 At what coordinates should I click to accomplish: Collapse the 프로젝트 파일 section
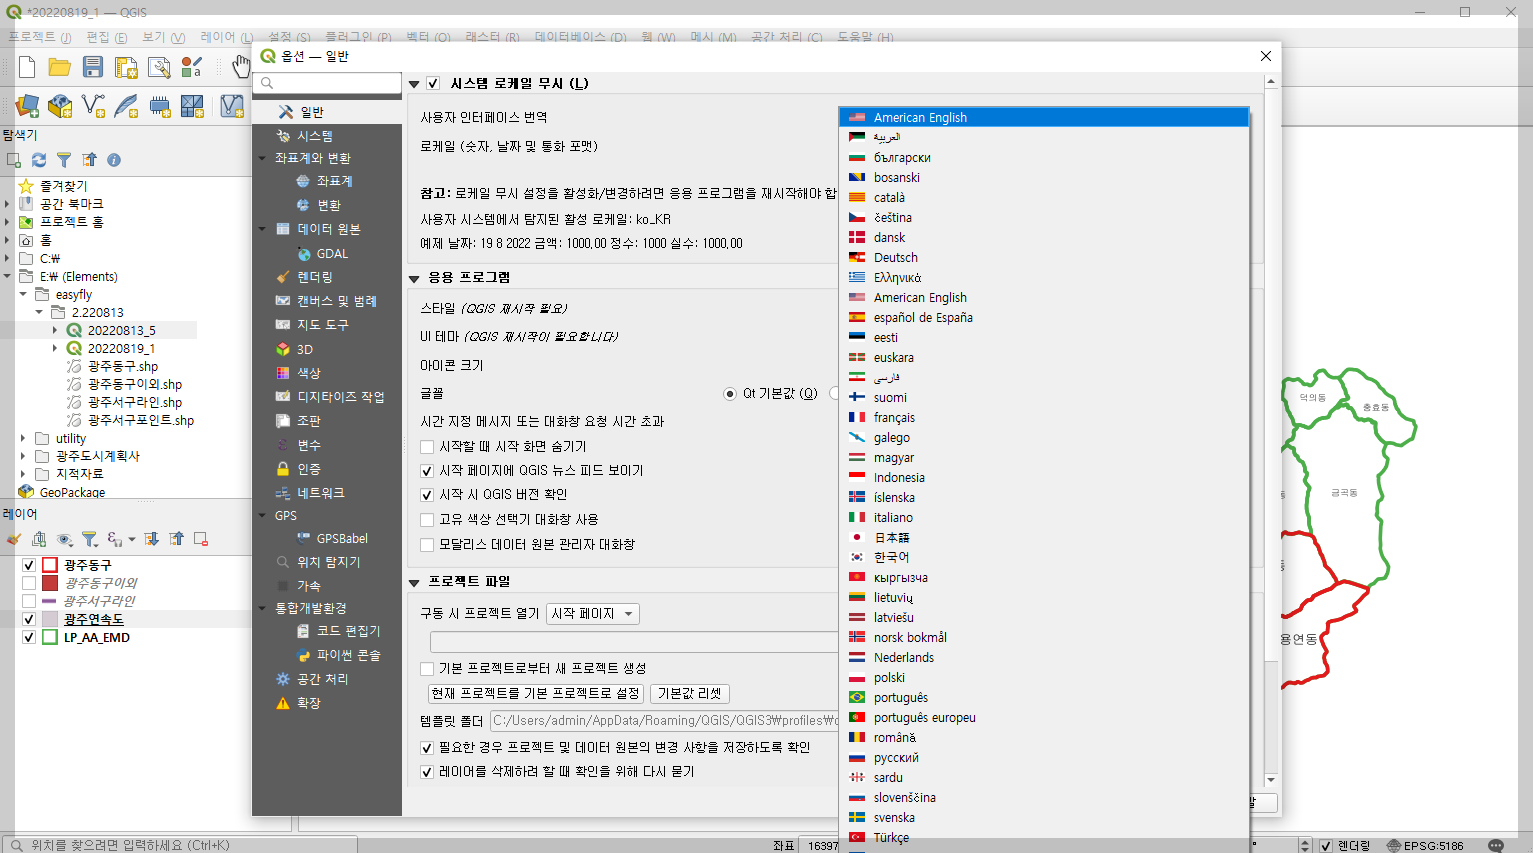(x=414, y=583)
